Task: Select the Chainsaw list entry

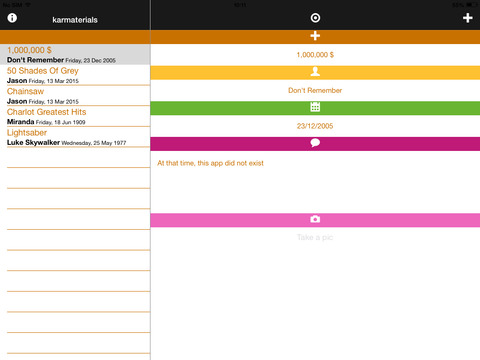Action: (75, 96)
